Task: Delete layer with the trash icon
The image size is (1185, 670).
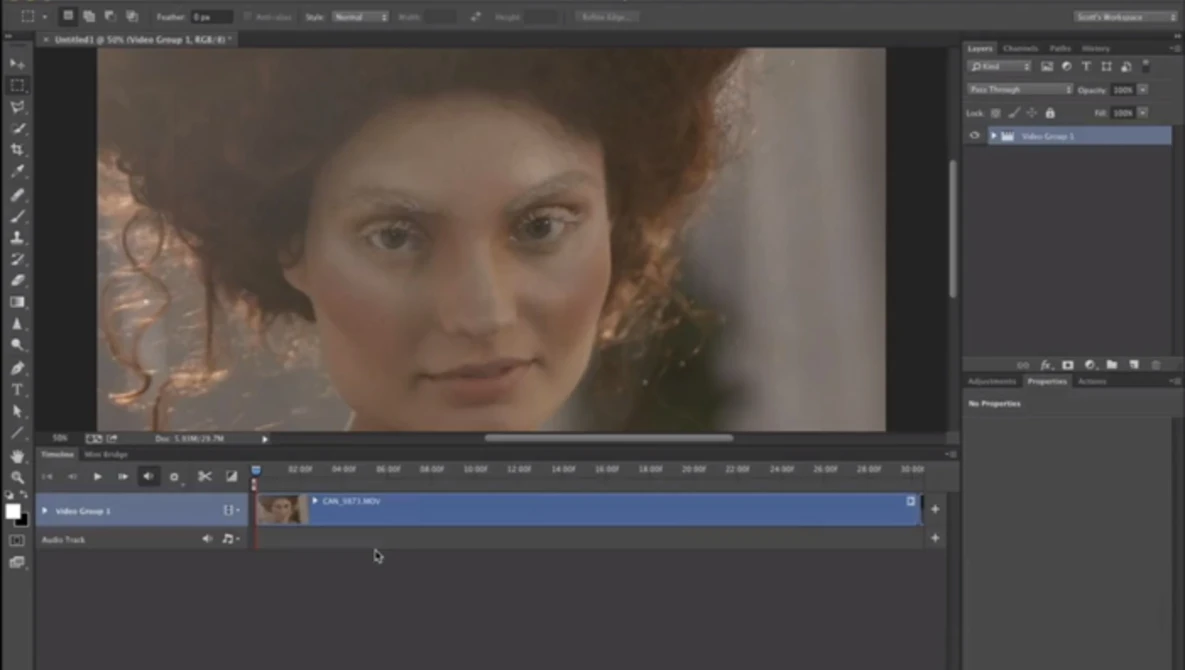Action: (x=1156, y=365)
